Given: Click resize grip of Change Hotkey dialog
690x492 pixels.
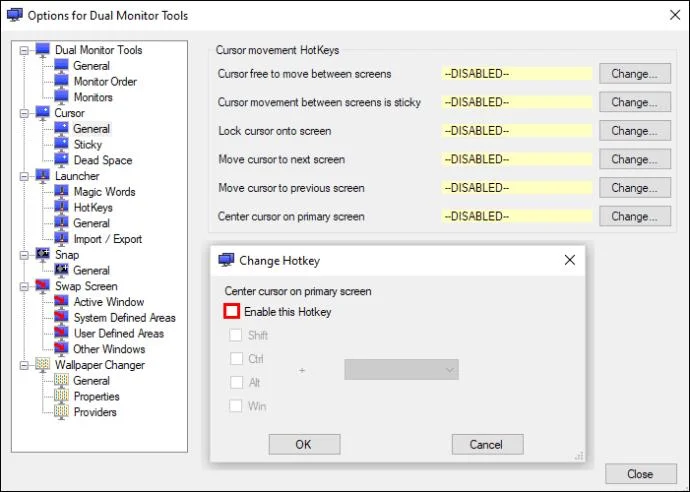Looking at the screenshot, I should click(579, 456).
